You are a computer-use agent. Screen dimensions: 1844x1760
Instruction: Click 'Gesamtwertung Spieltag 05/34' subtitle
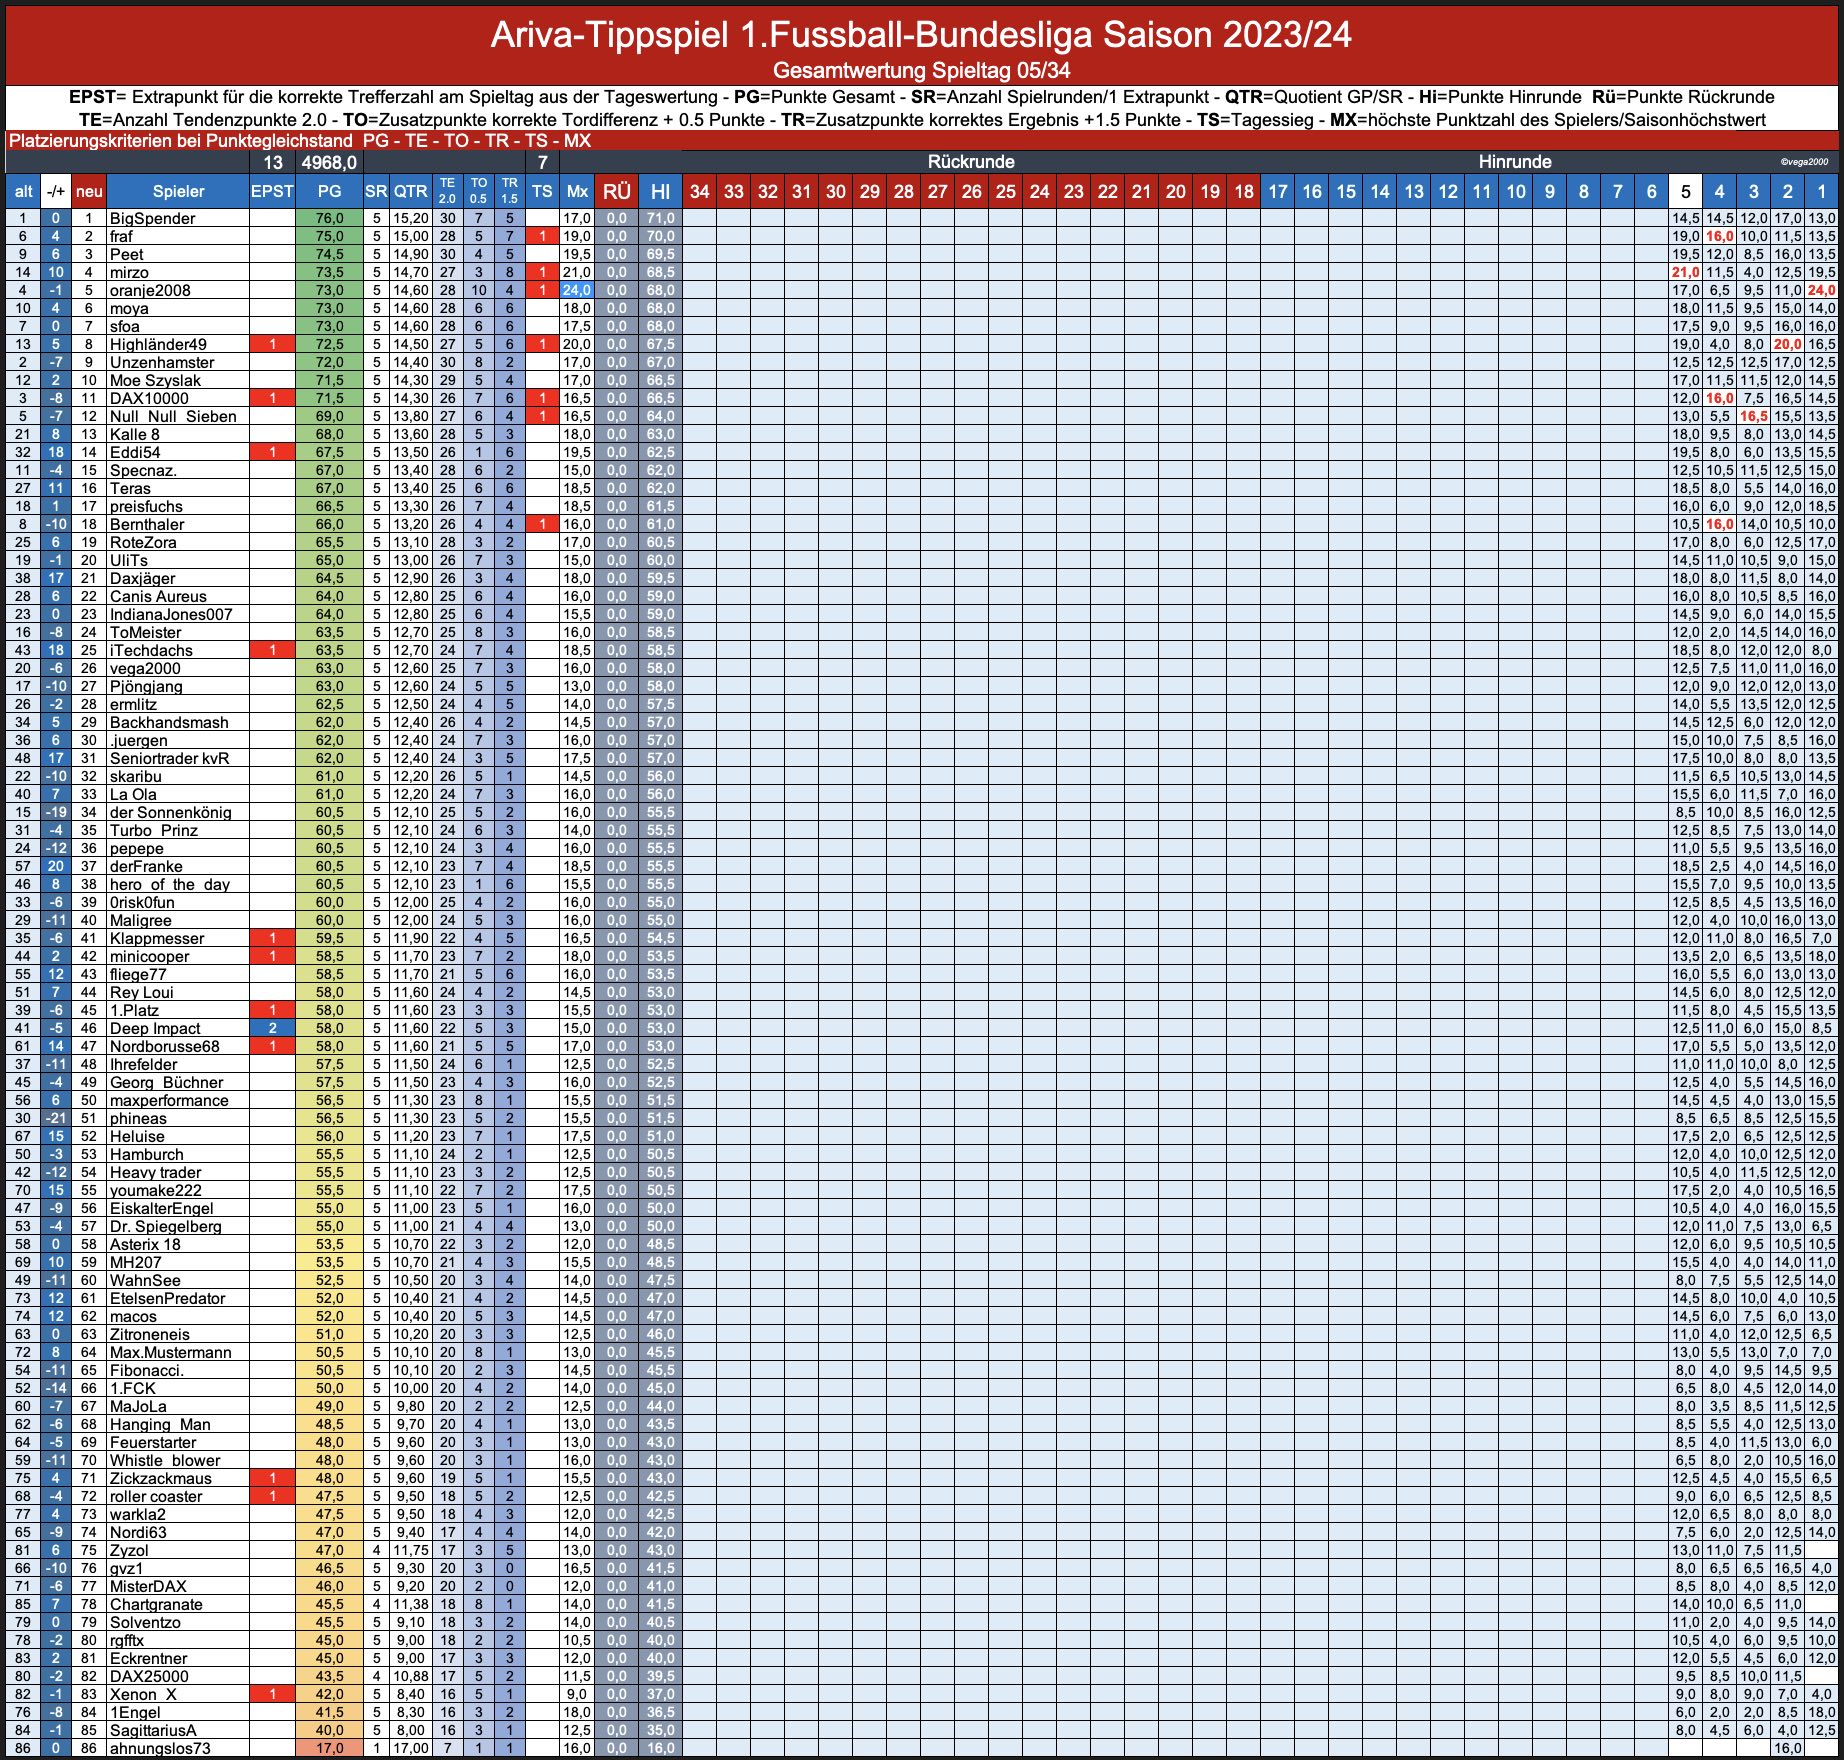tap(921, 70)
